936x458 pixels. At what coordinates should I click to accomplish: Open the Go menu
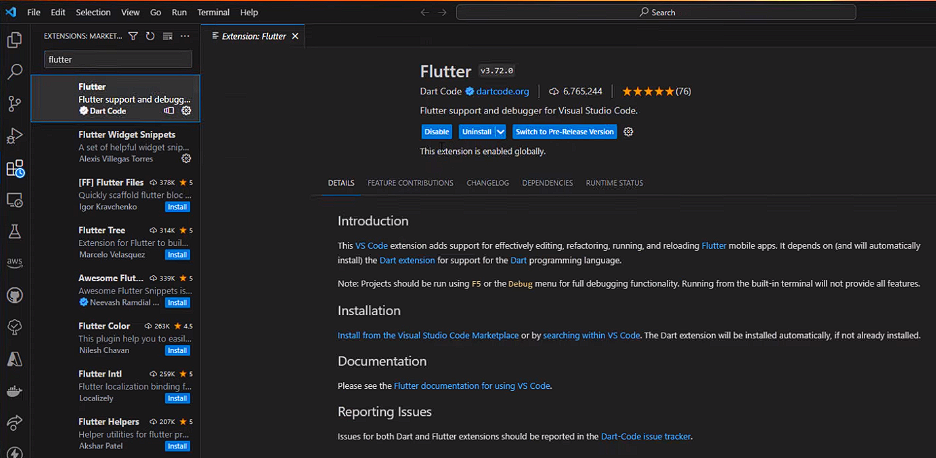[156, 12]
